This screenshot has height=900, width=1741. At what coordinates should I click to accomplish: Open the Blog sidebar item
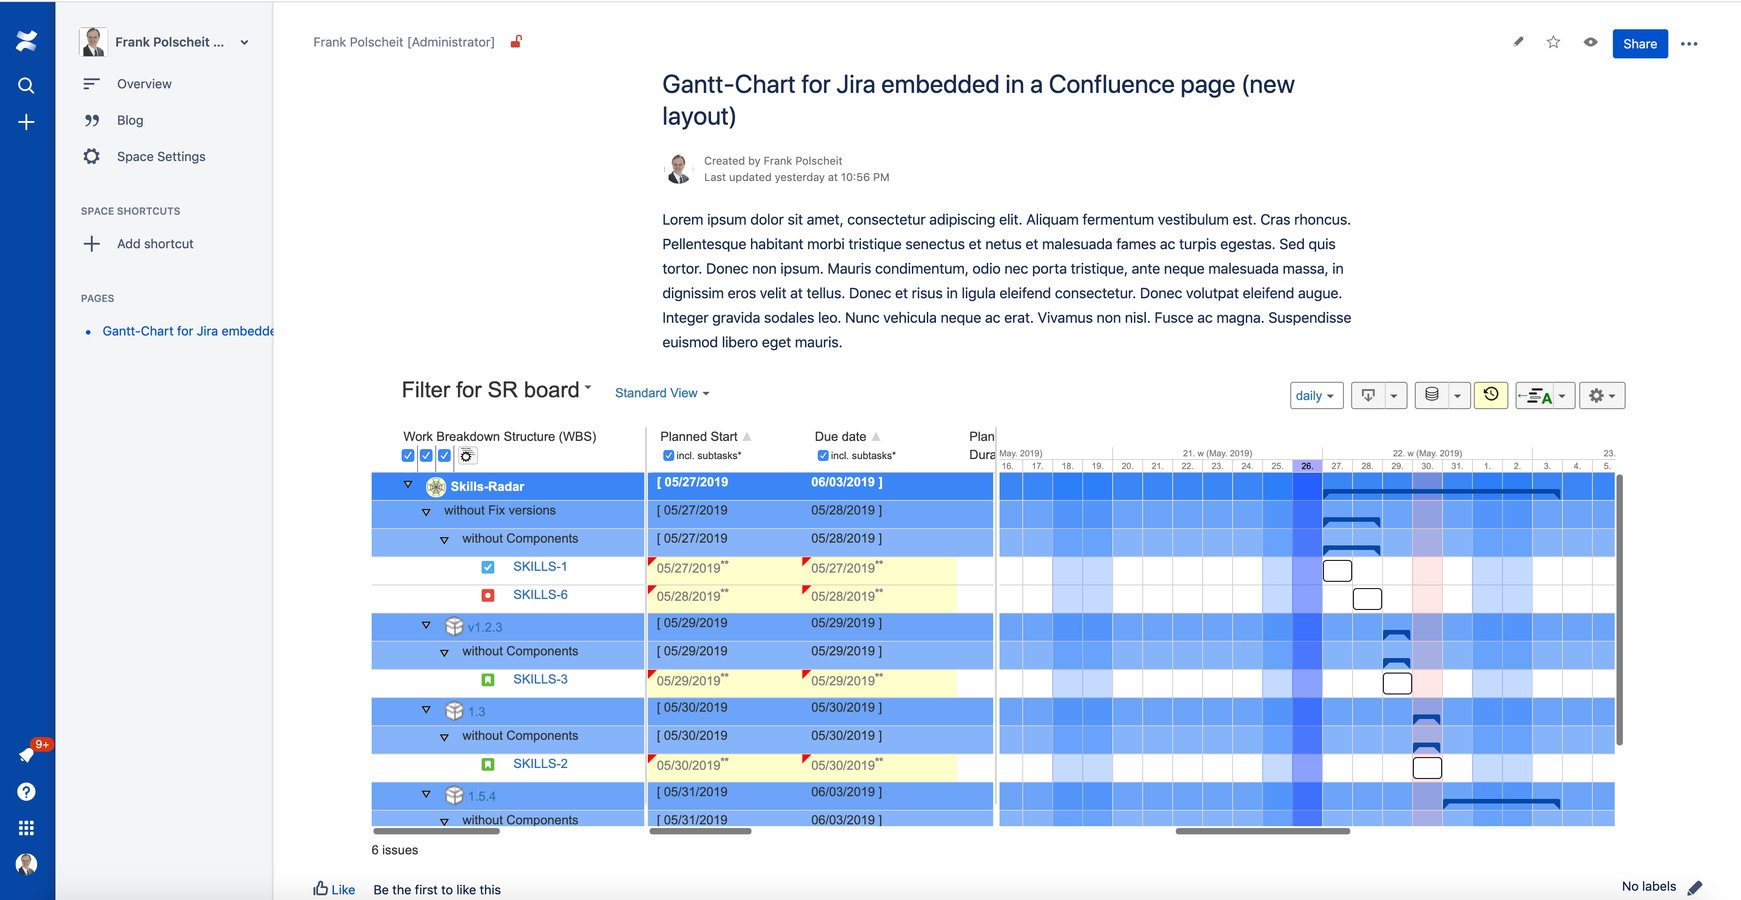click(130, 120)
